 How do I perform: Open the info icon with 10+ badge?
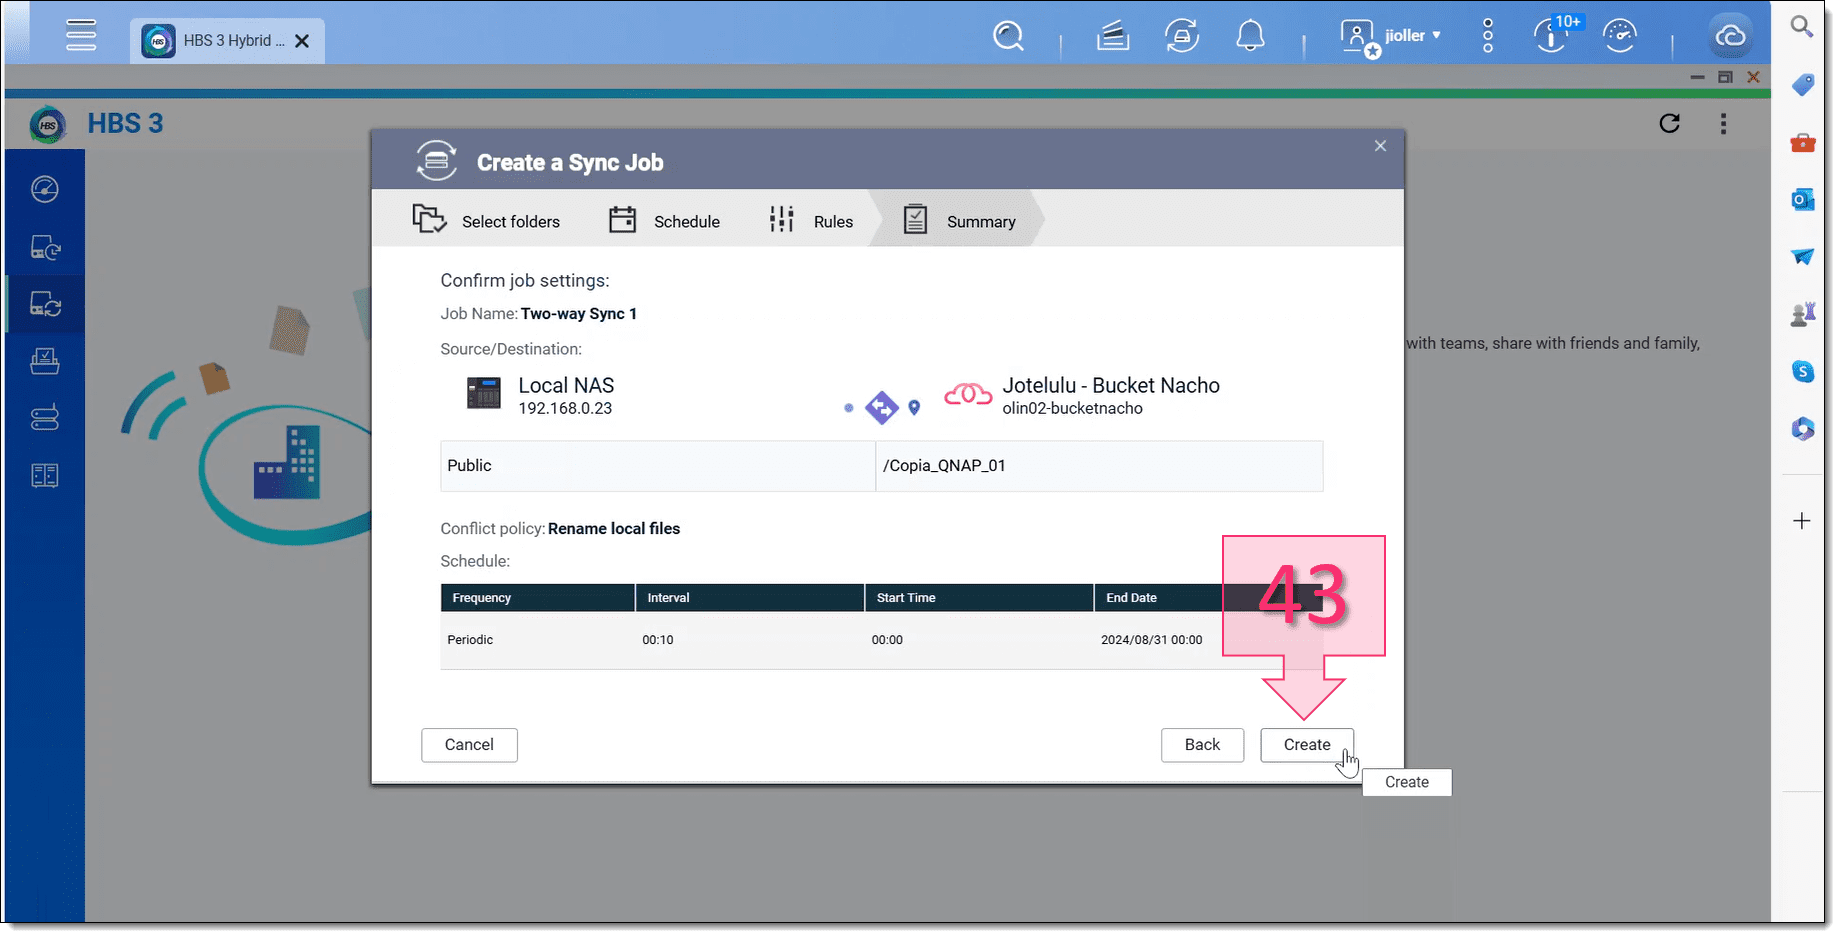[1551, 36]
